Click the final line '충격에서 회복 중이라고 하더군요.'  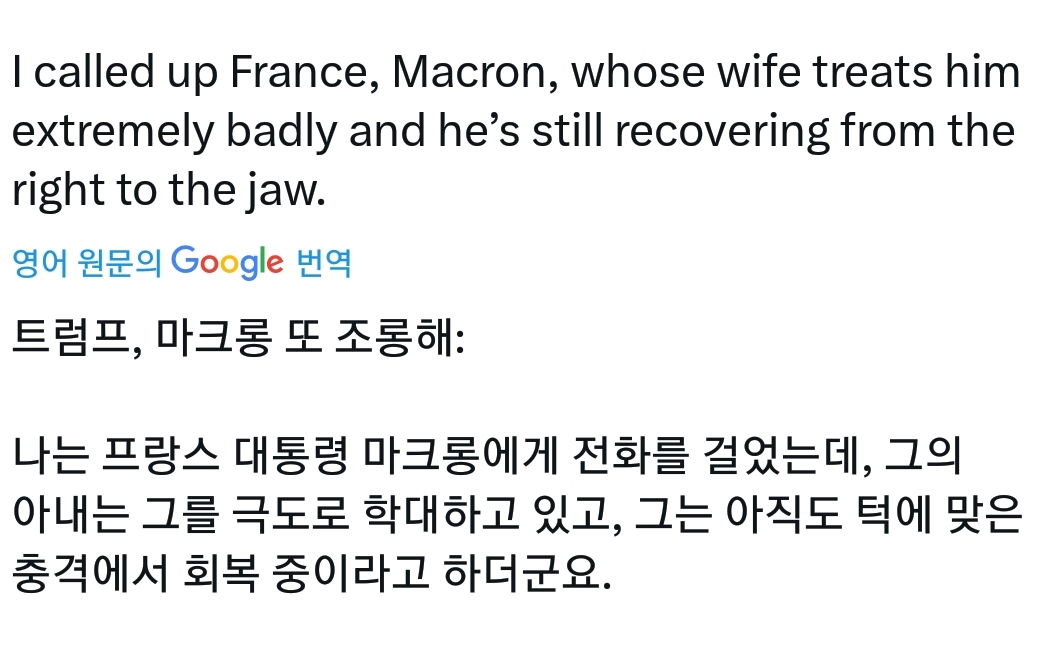coord(311,575)
